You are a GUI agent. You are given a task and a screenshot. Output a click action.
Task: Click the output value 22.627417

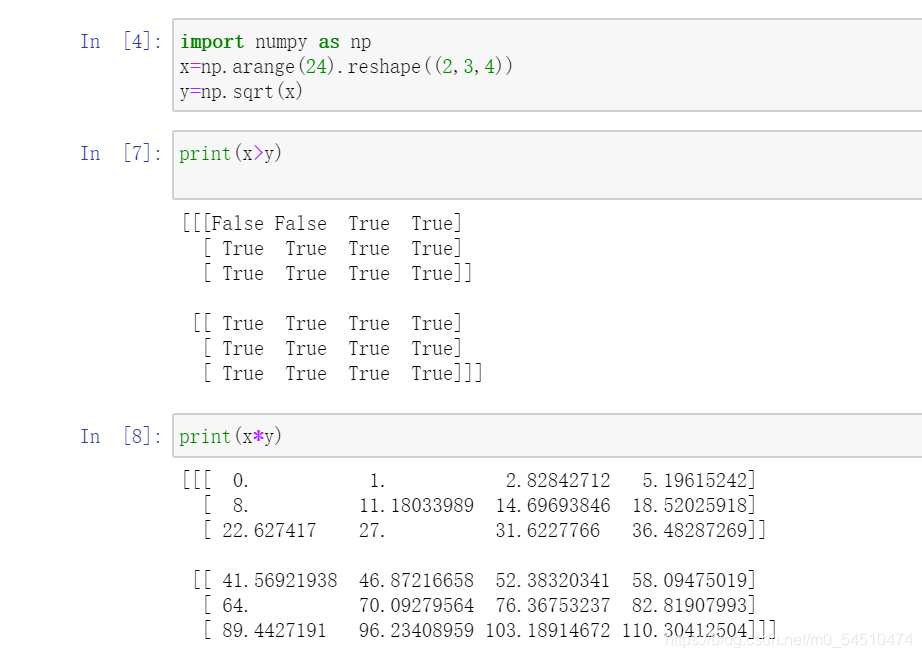(269, 530)
